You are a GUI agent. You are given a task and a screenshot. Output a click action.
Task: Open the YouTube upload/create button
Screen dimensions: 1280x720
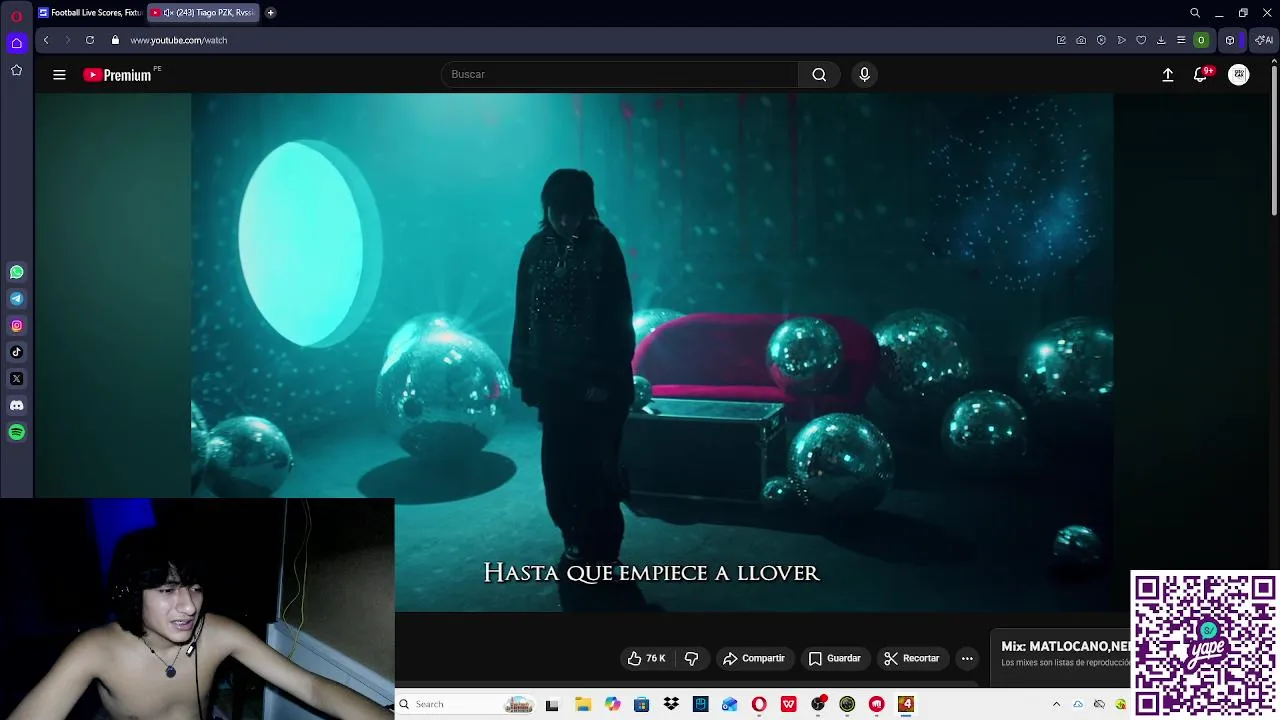pyautogui.click(x=1167, y=75)
